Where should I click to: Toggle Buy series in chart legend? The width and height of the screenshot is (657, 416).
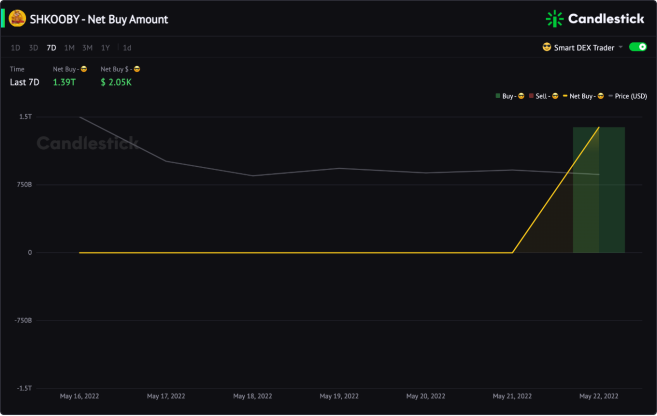(510, 96)
